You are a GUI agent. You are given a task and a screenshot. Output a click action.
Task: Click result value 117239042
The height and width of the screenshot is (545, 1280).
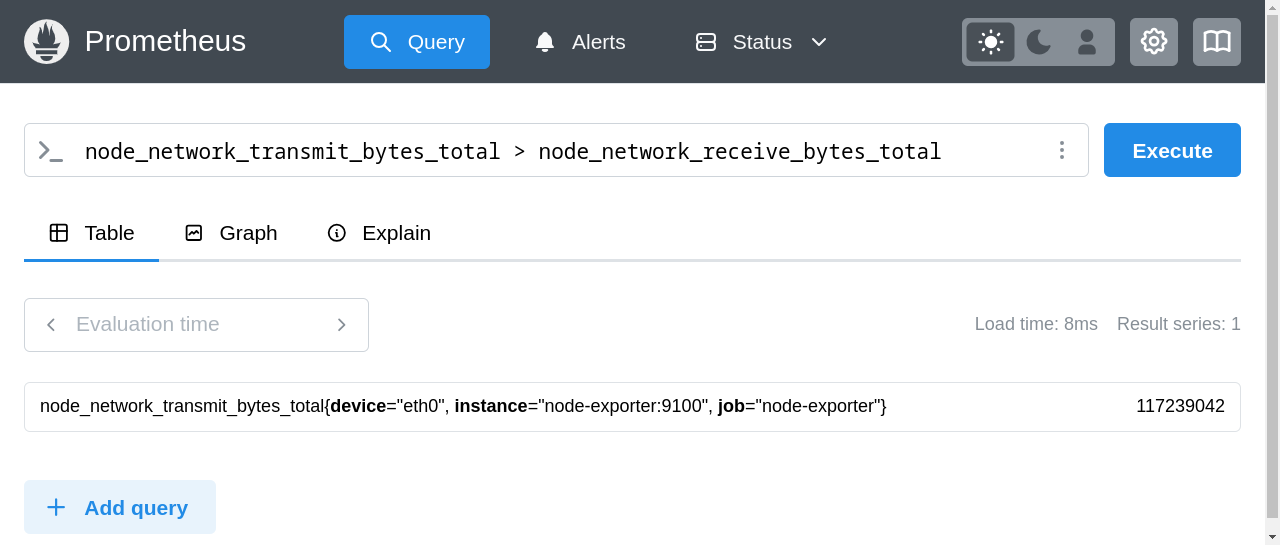pyautogui.click(x=1180, y=406)
